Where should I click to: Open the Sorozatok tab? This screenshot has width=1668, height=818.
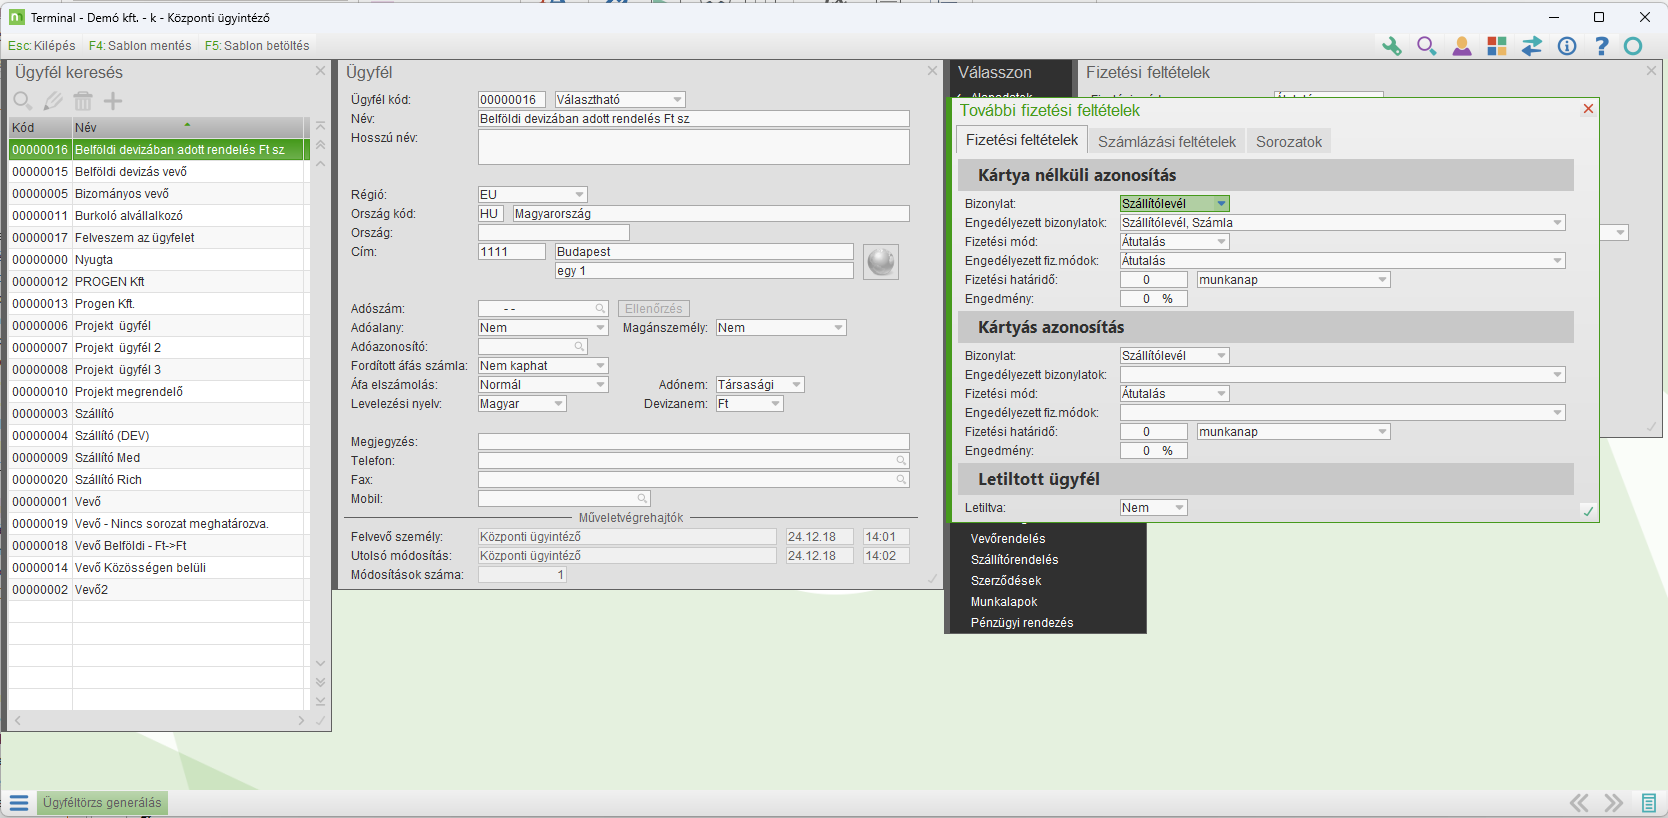[x=1288, y=142]
